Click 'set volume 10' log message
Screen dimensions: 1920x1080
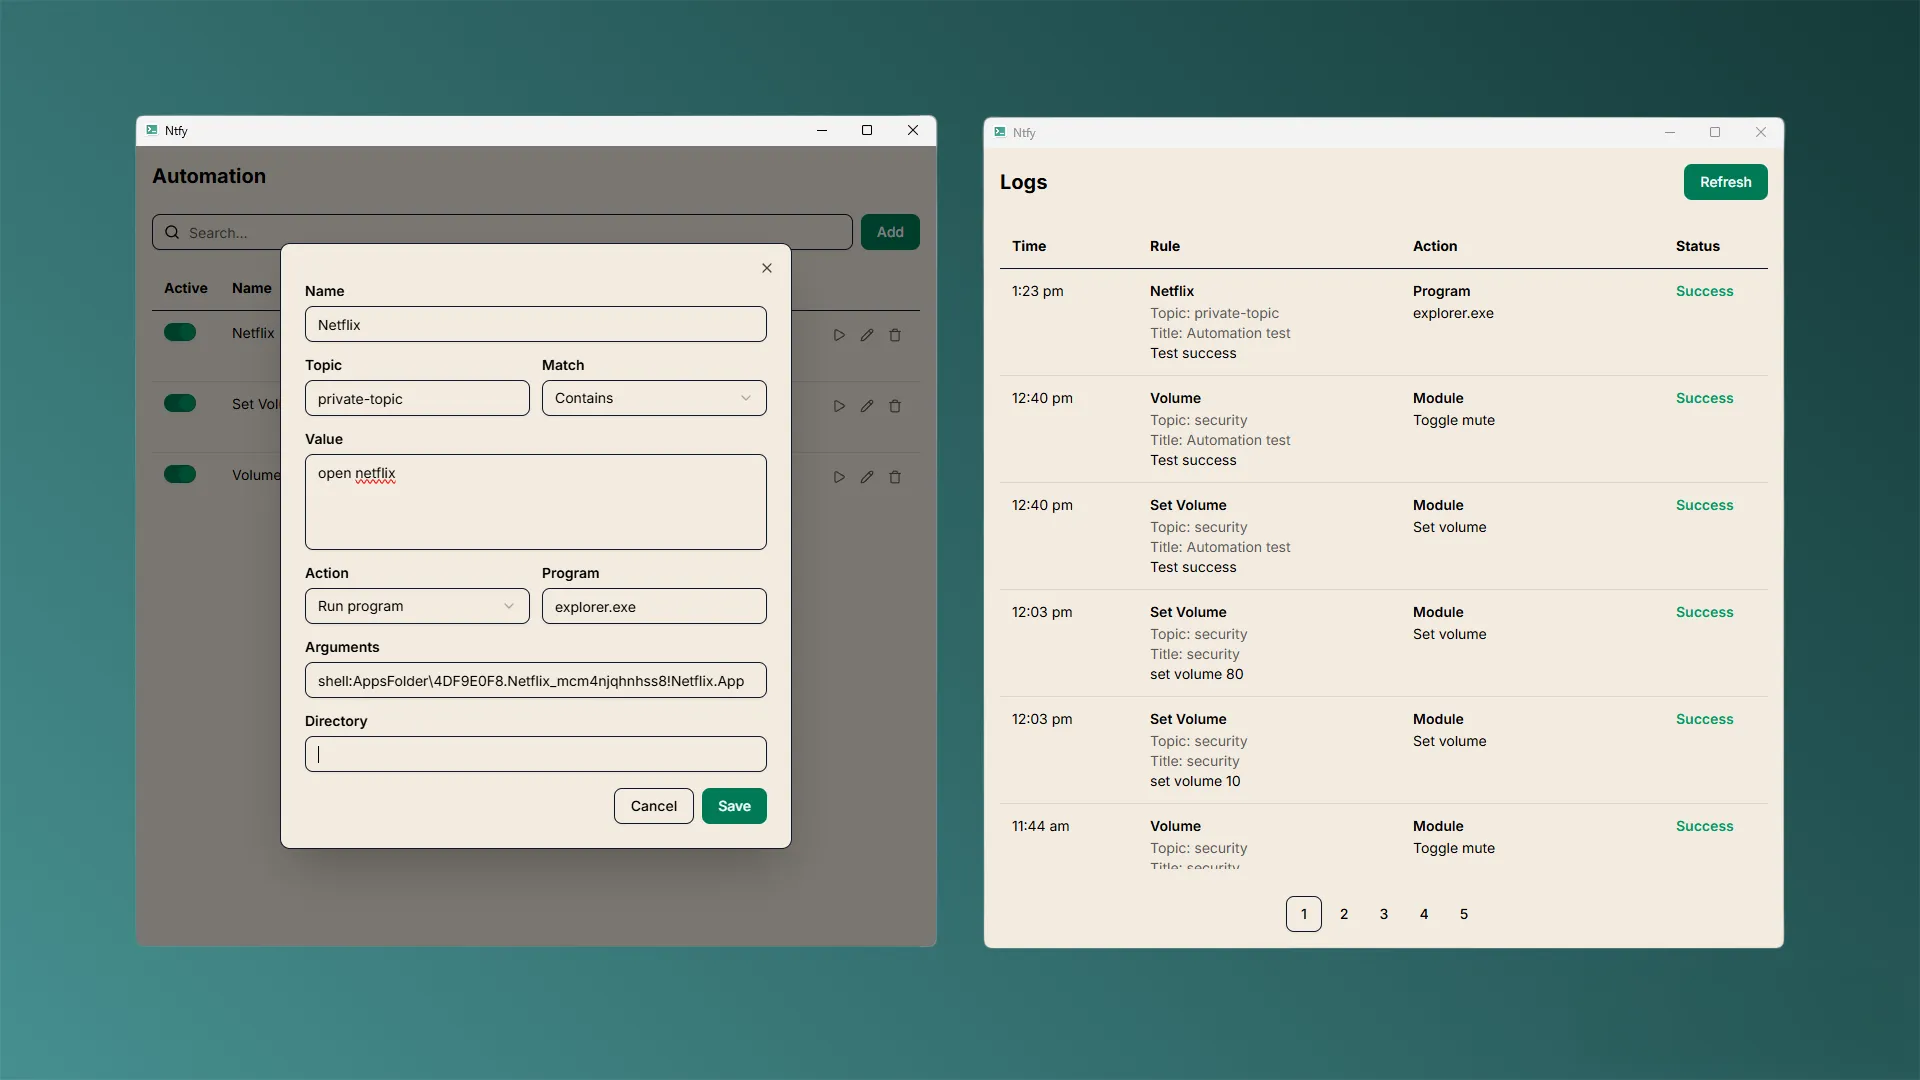point(1195,781)
